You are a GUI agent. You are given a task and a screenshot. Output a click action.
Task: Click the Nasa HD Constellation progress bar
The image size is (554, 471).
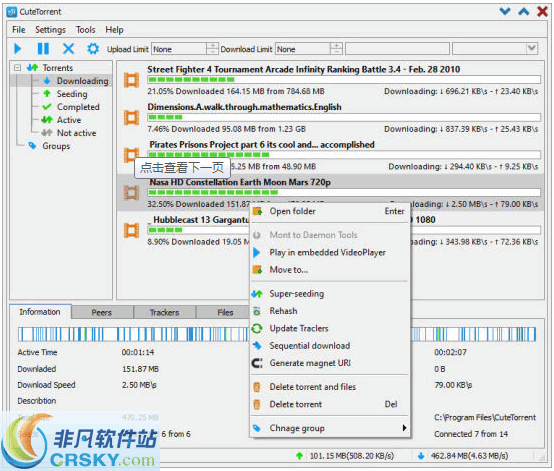344,193
